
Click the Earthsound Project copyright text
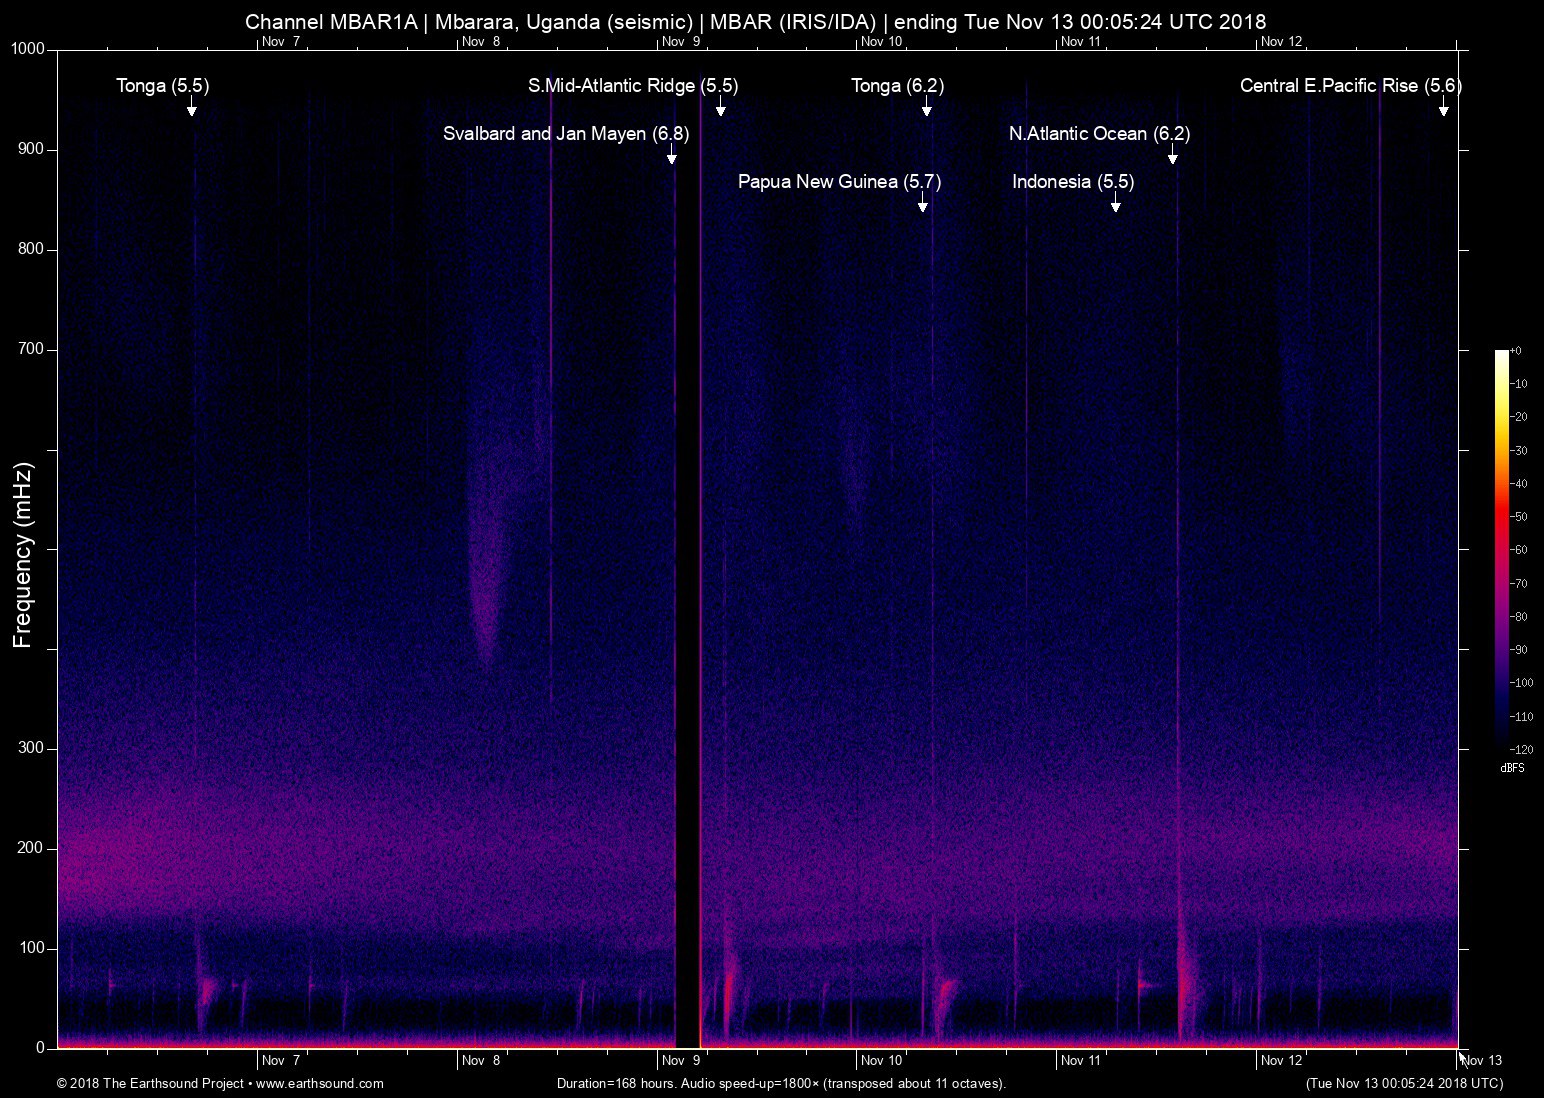click(x=150, y=1083)
